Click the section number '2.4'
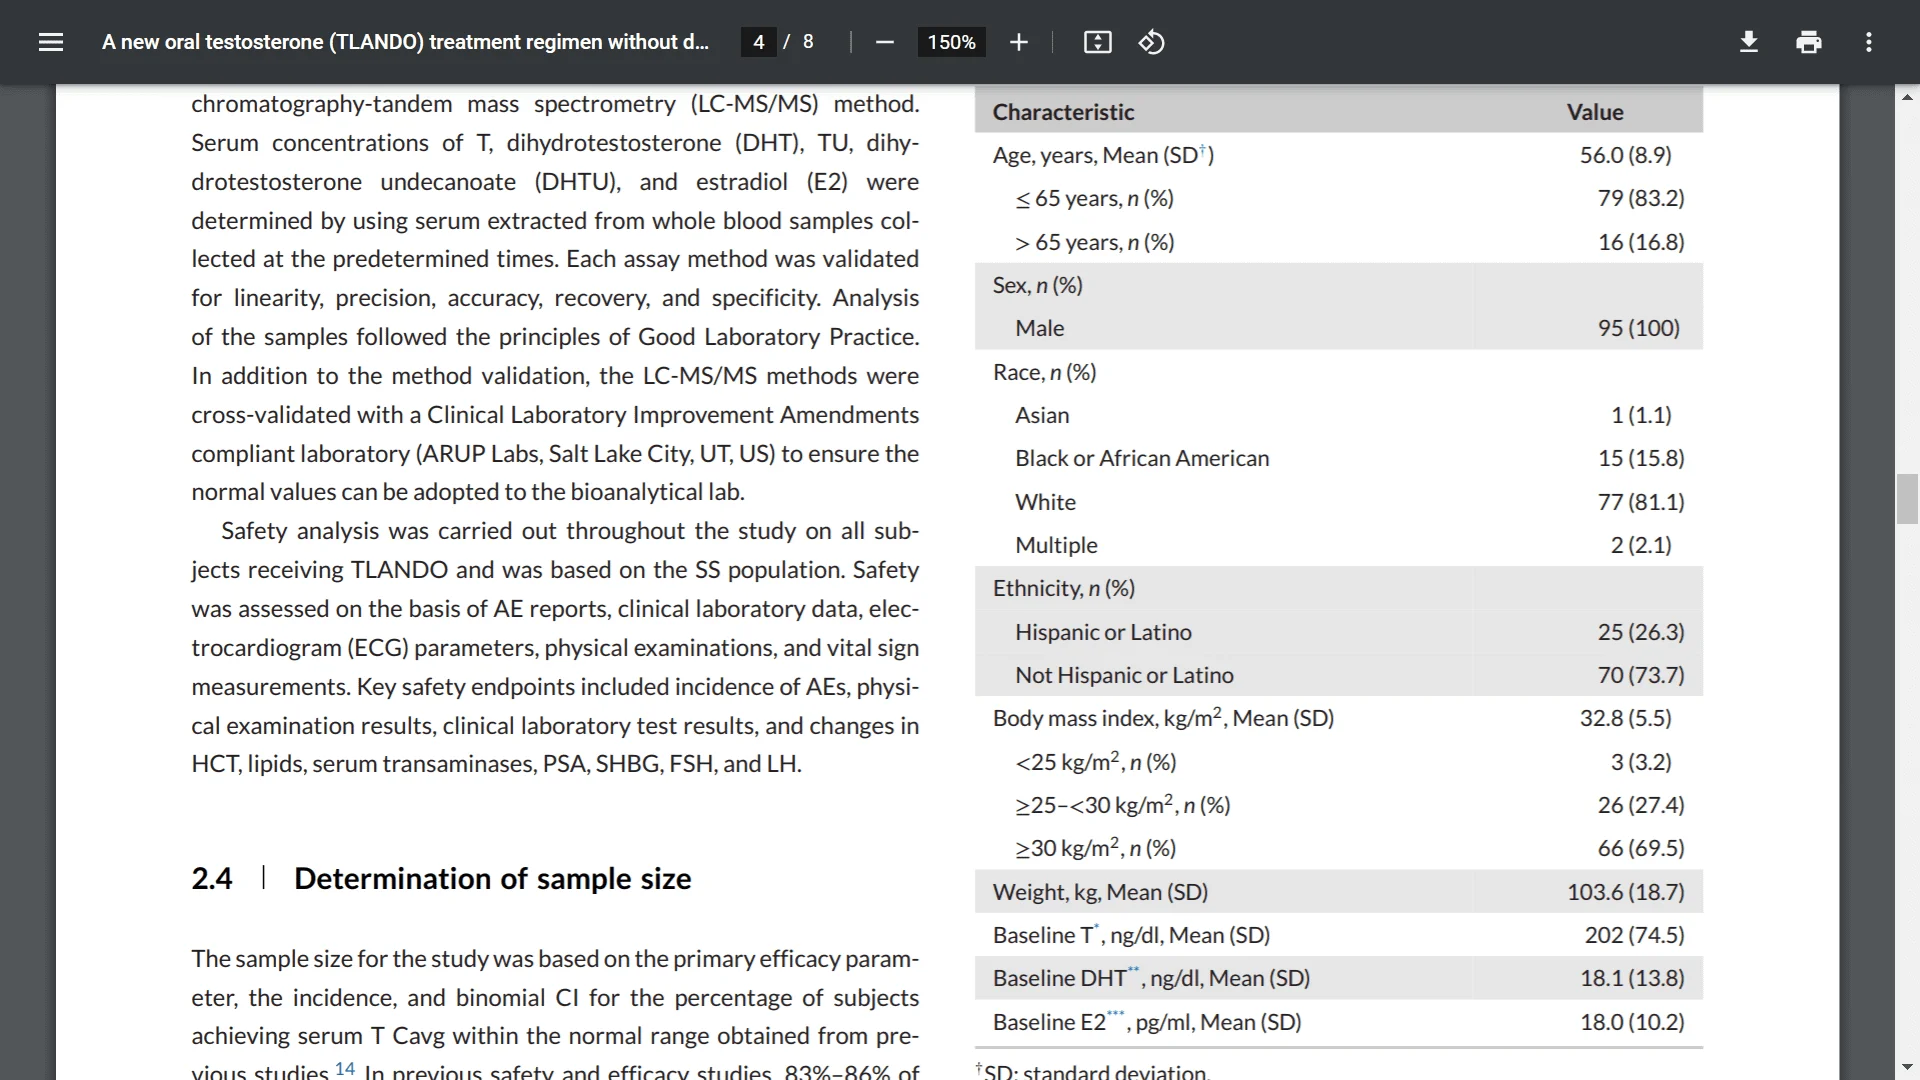 point(212,878)
